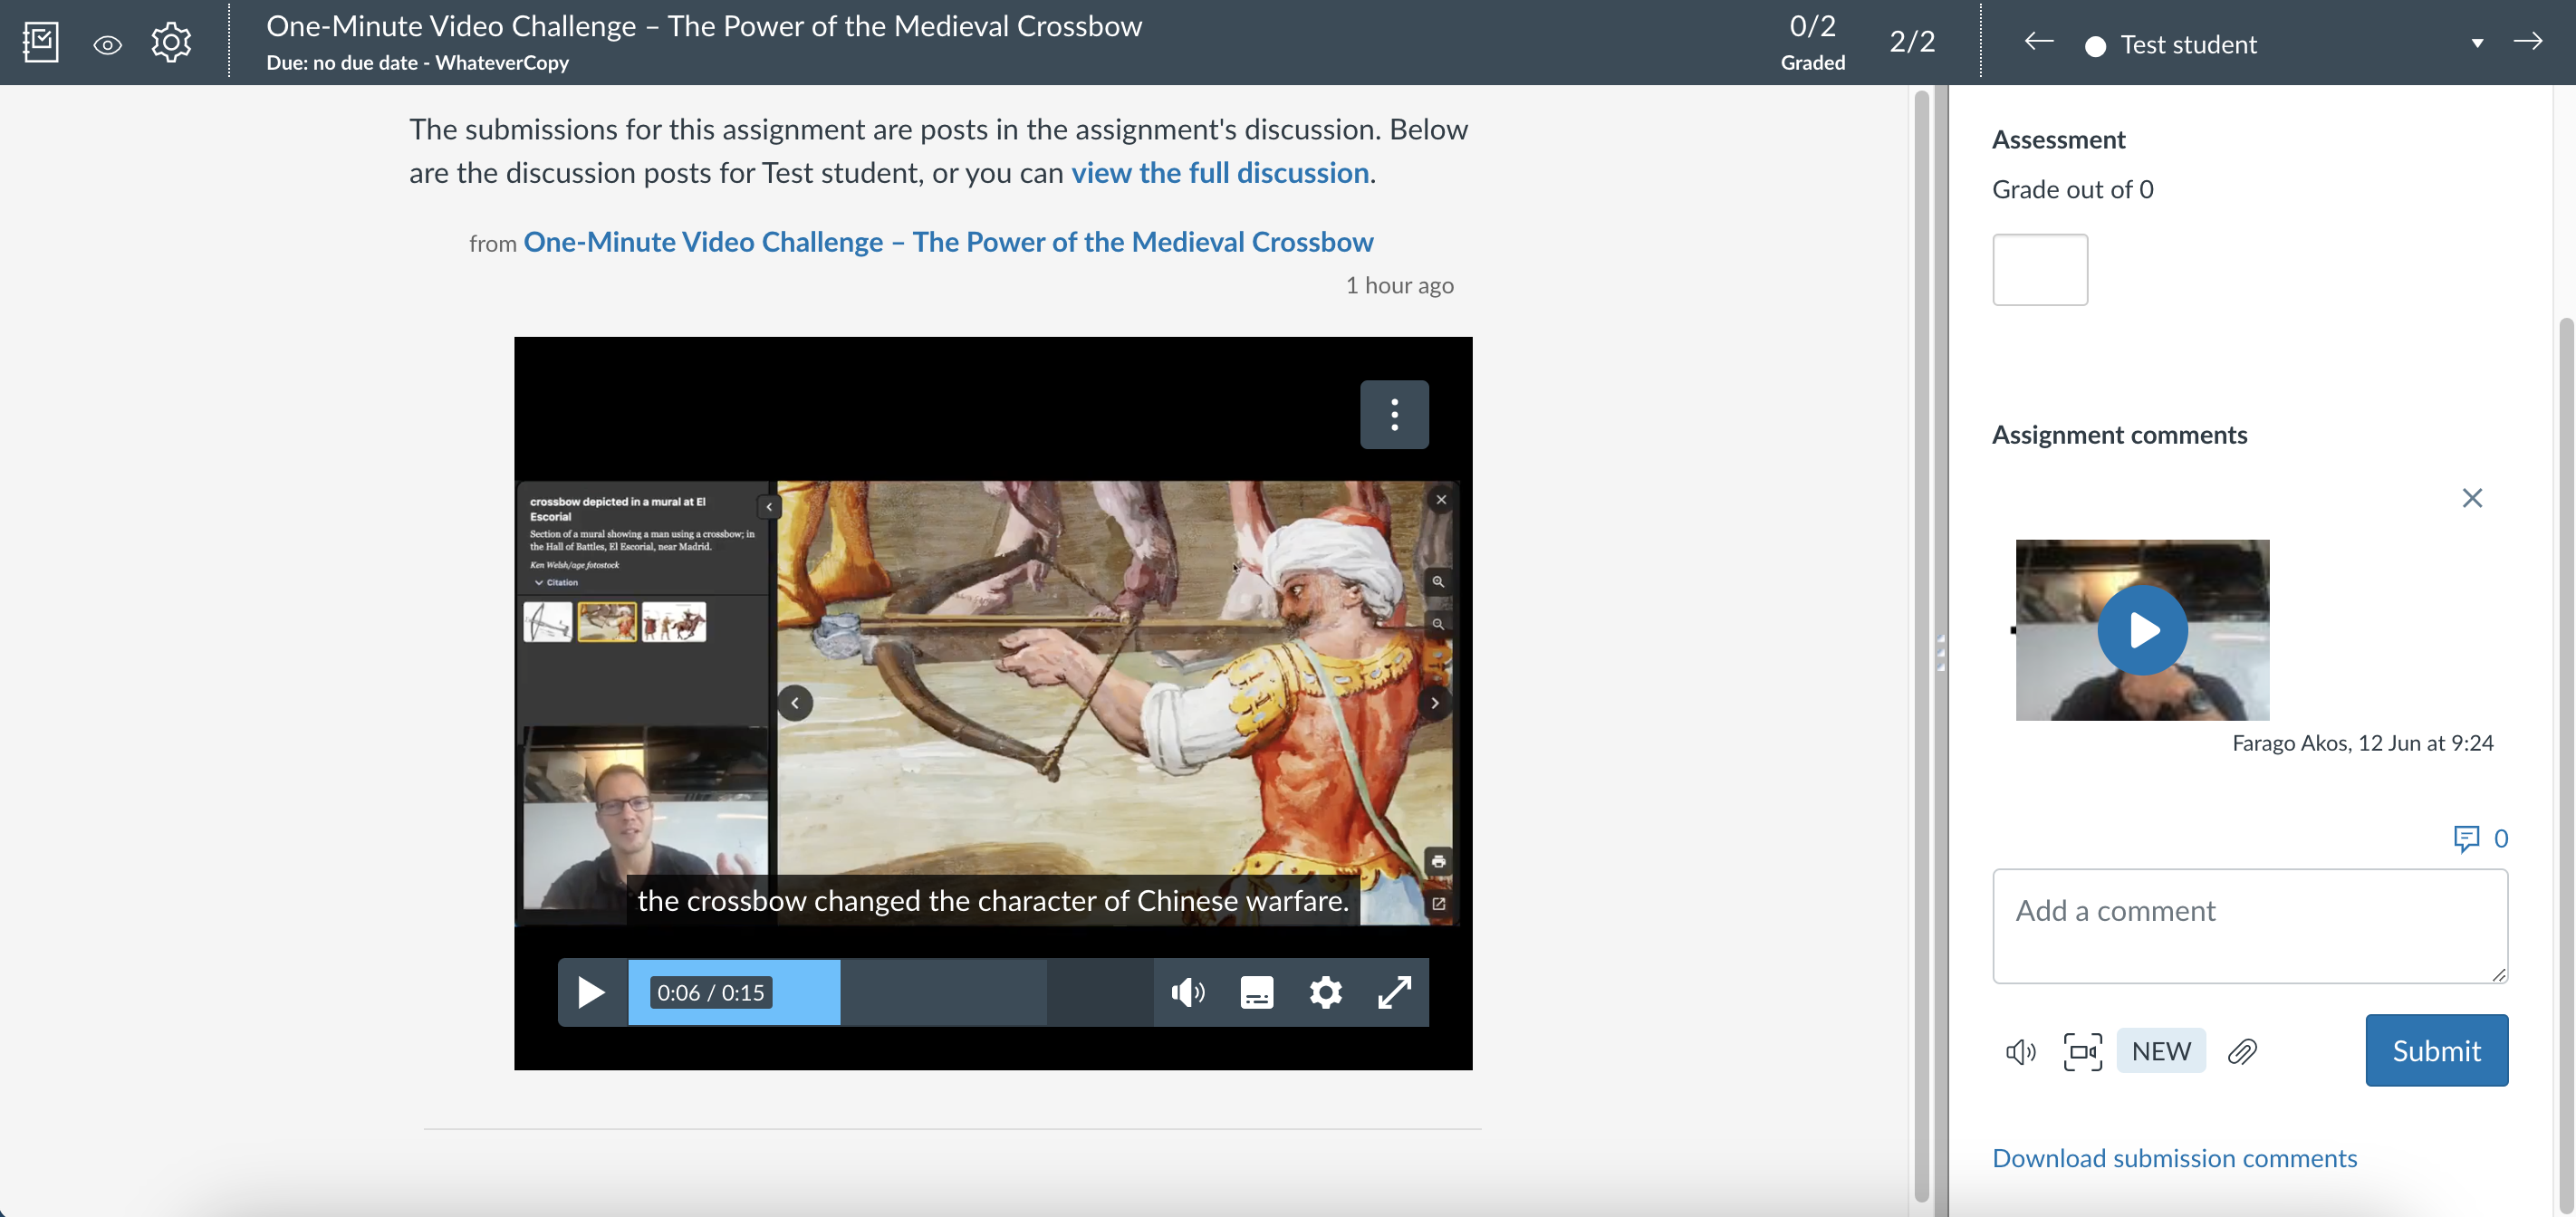
Task: Toggle the NEW media recorder option
Action: pos(2161,1051)
